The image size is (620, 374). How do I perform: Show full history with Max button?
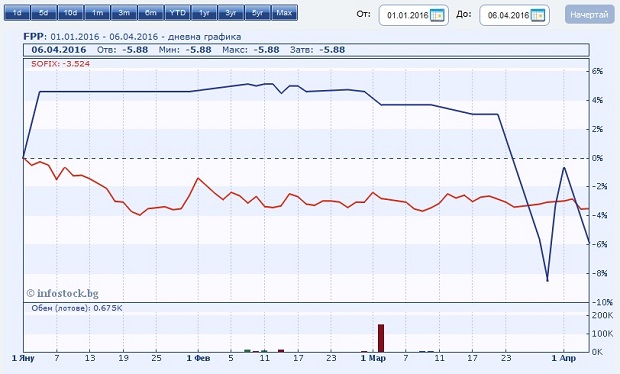[x=285, y=13]
